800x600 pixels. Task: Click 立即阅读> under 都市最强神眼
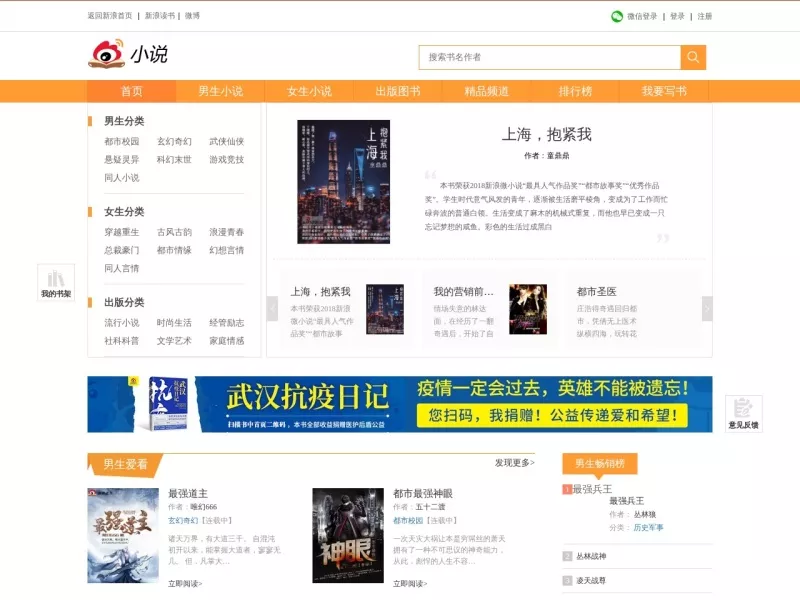pos(410,583)
